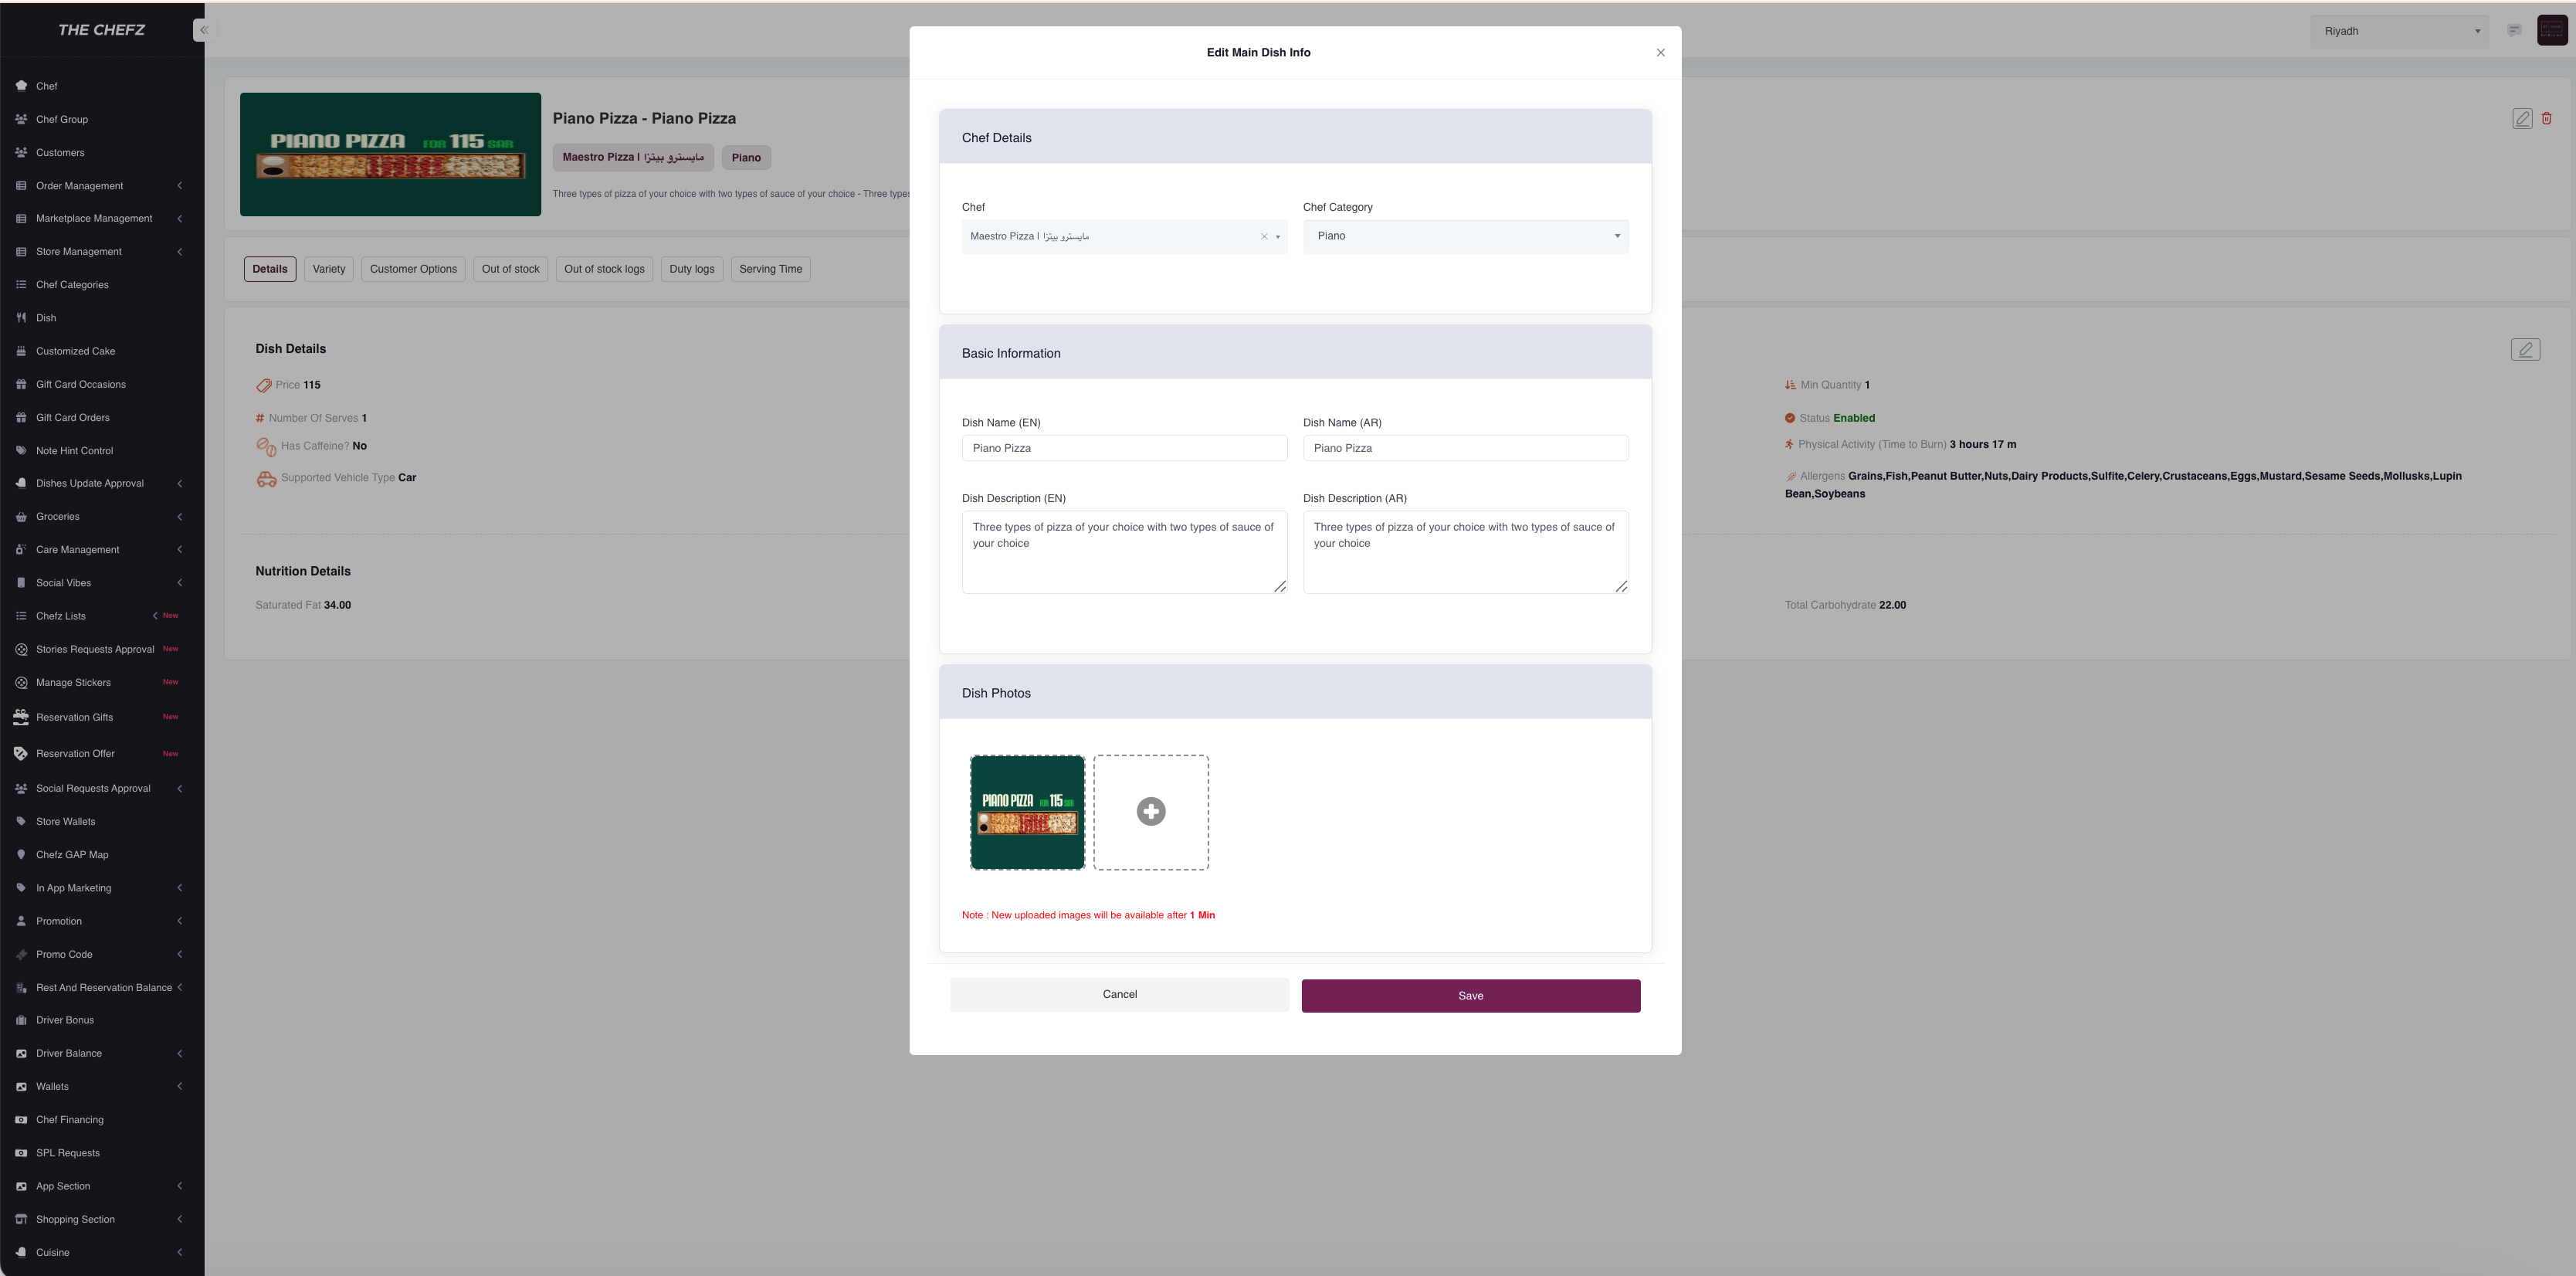Click the Dish fork-and-knife icon
The image size is (2576, 1276).
pyautogui.click(x=21, y=318)
